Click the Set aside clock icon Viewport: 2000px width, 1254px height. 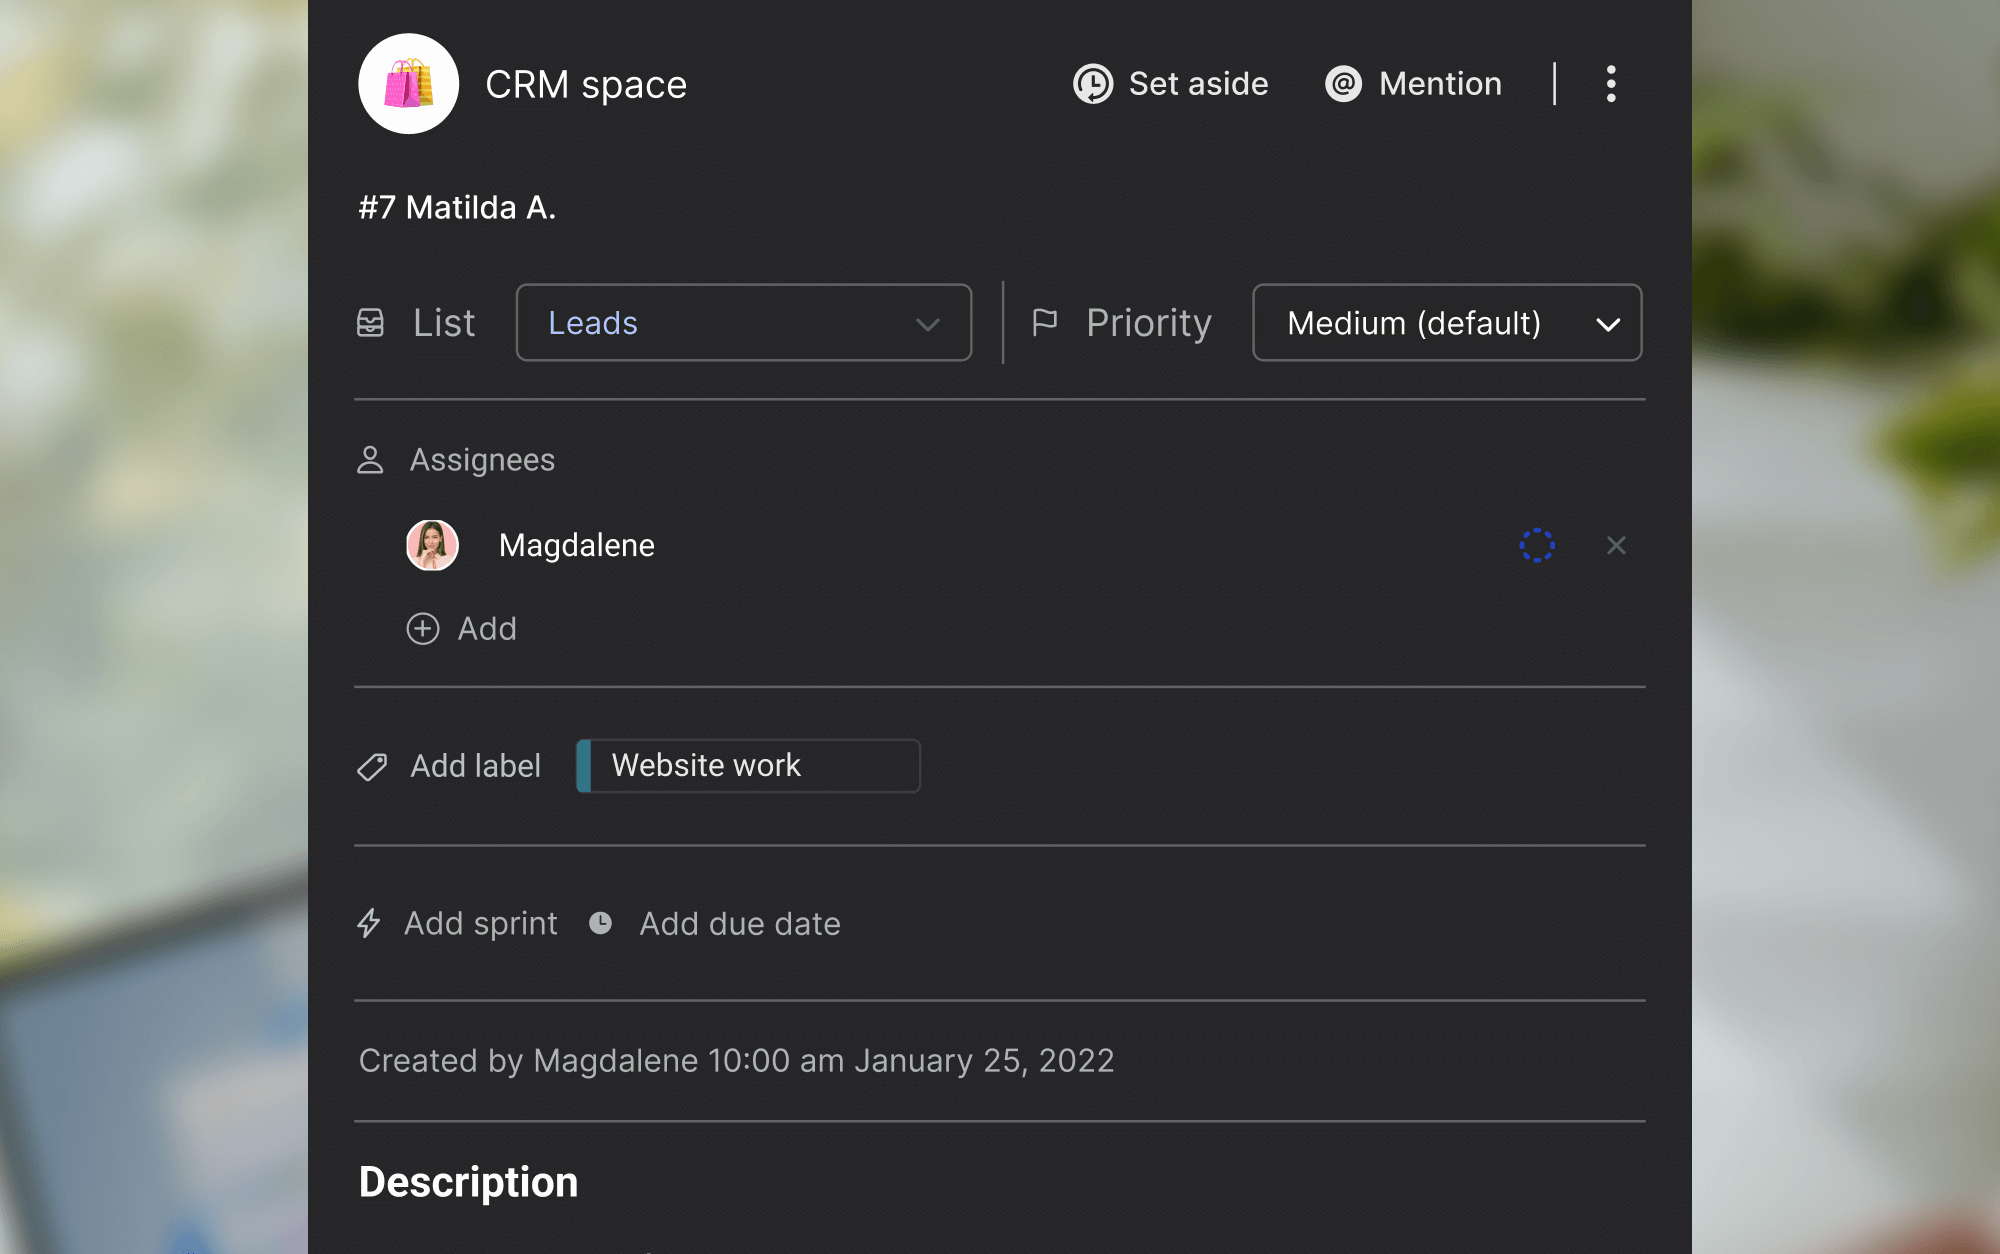click(1092, 84)
